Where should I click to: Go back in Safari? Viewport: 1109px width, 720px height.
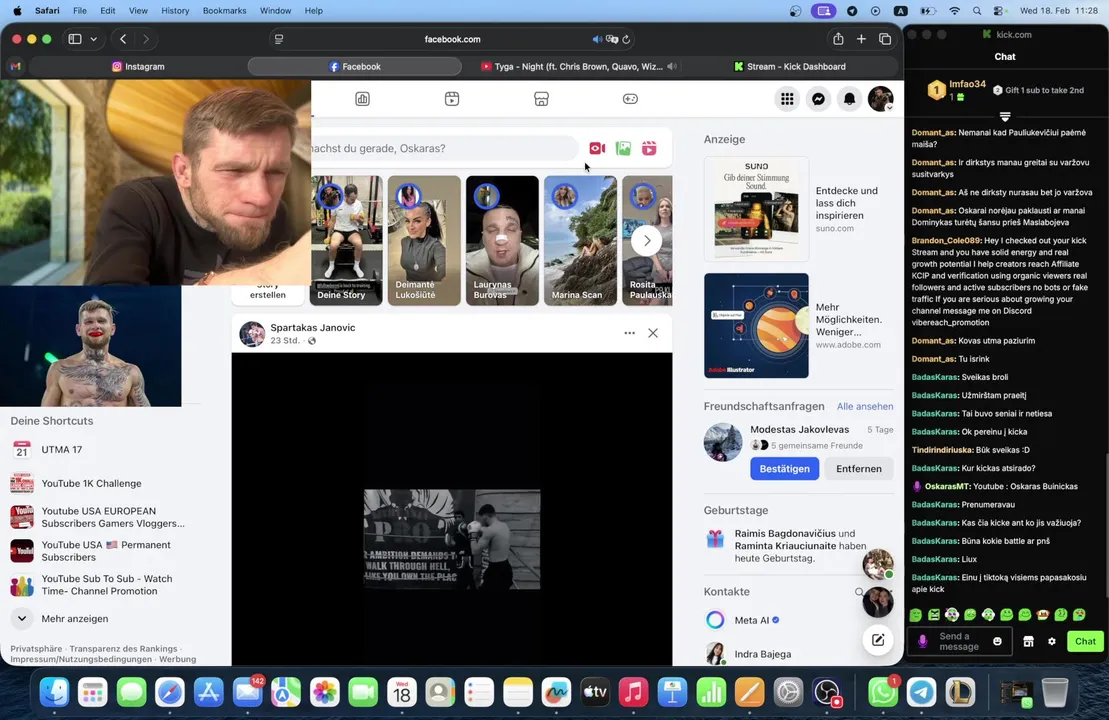click(123, 40)
